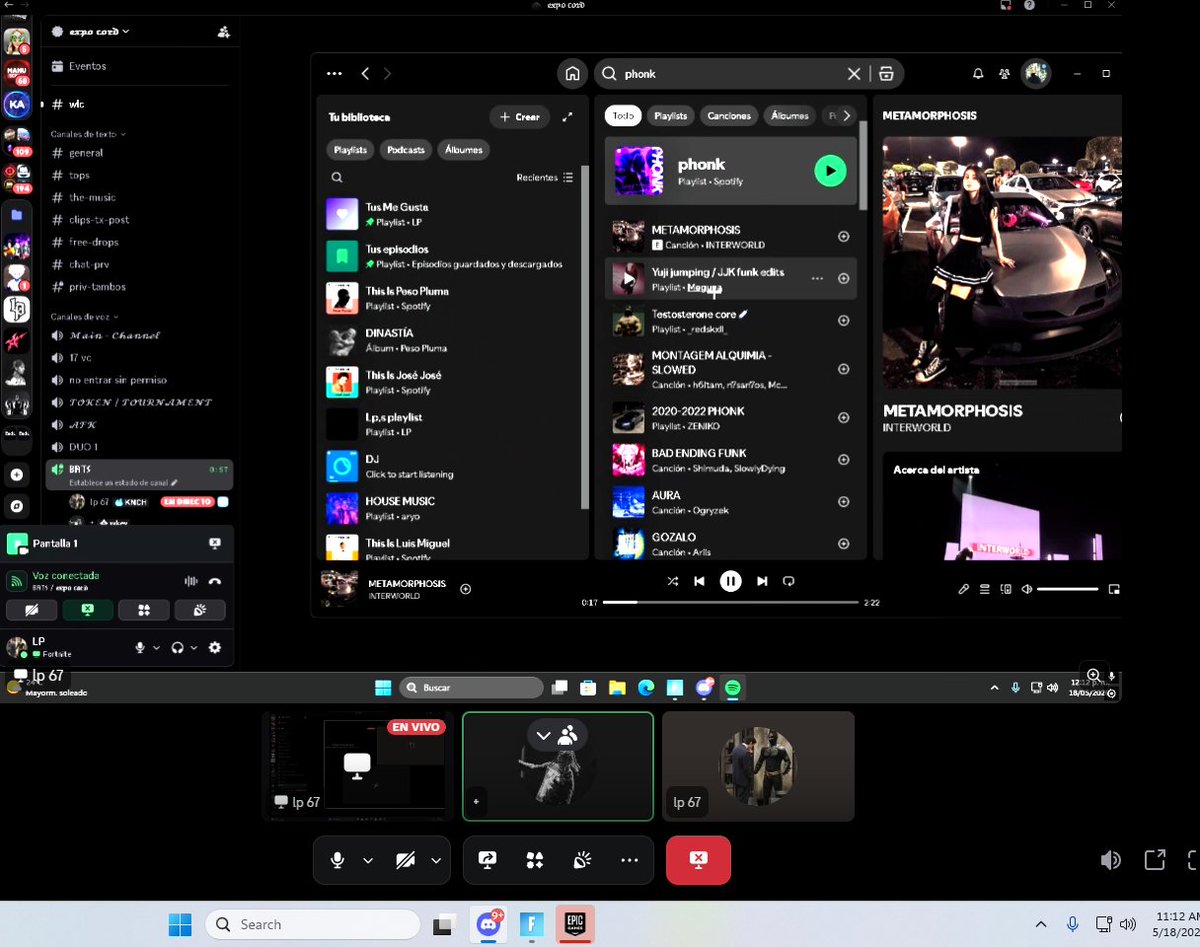Play the phonk playlist top result
The width and height of the screenshot is (1200, 947).
point(830,171)
